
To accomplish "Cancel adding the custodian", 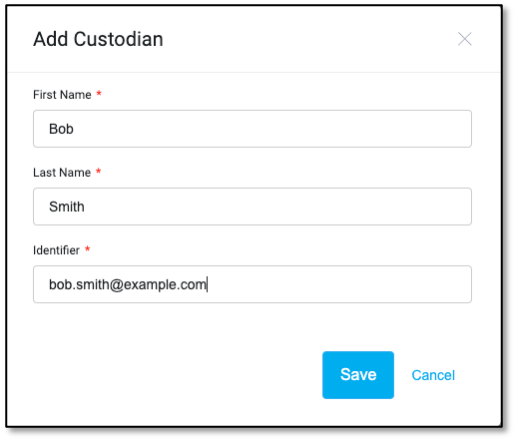I will [x=433, y=375].
